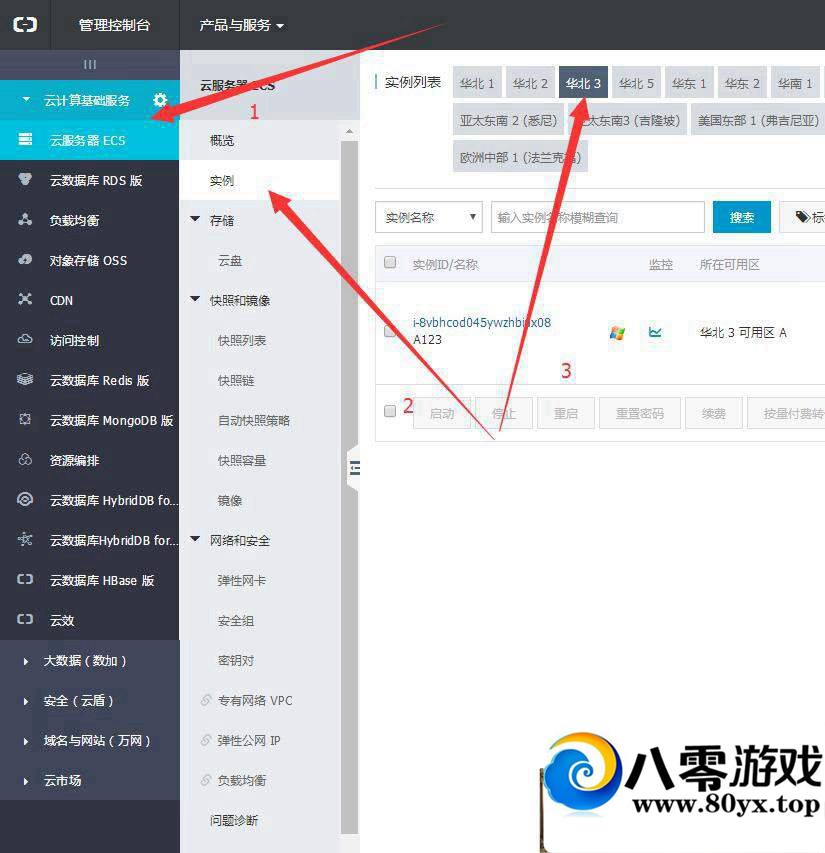This screenshot has width=825, height=853.
Task: Switch to the 华北 1 region tab
Action: [477, 83]
